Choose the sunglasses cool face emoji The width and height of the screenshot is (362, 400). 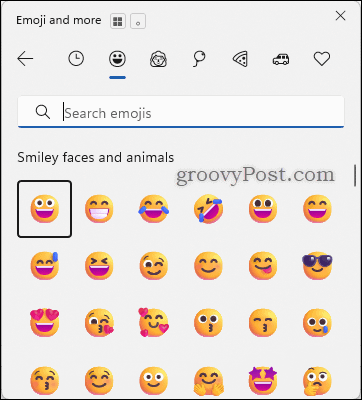point(317,266)
